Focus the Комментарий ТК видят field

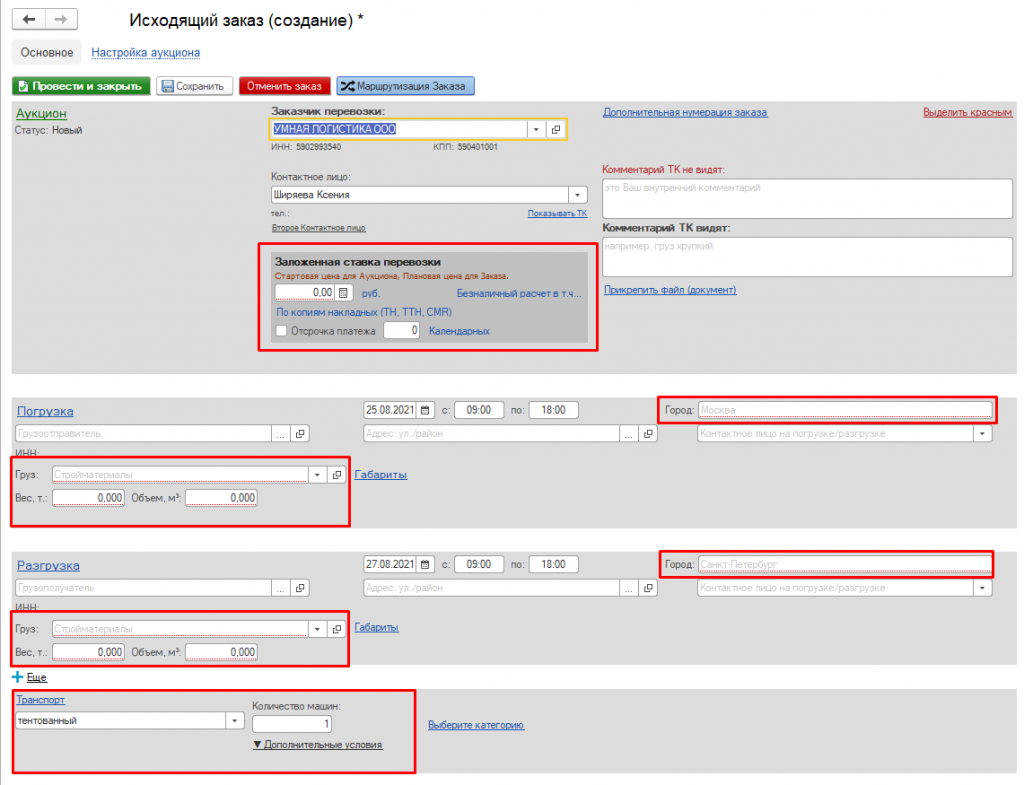(807, 257)
